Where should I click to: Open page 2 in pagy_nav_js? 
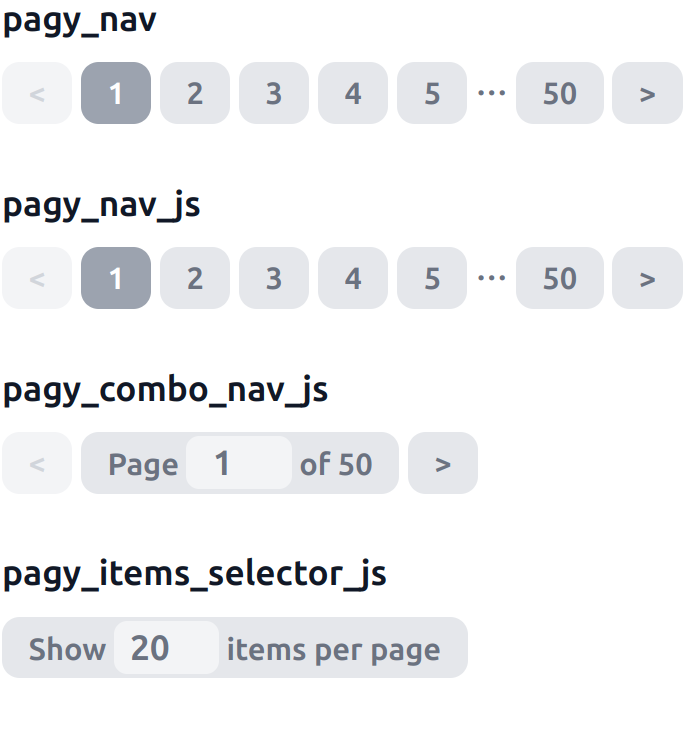coord(195,278)
